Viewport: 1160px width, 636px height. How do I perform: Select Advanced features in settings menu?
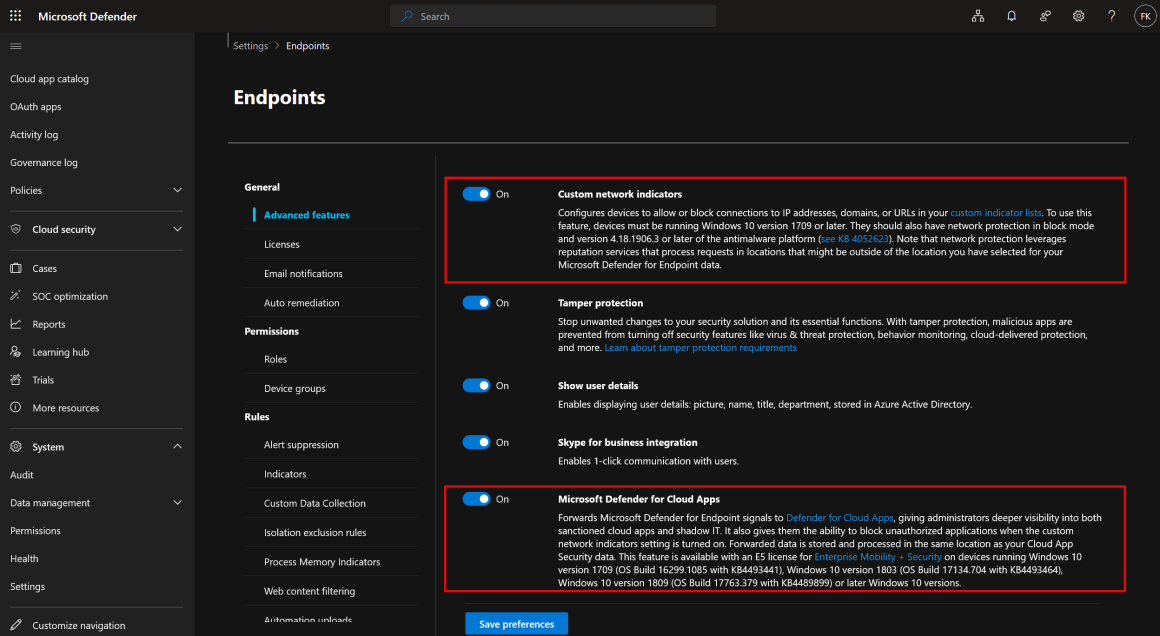(x=306, y=215)
